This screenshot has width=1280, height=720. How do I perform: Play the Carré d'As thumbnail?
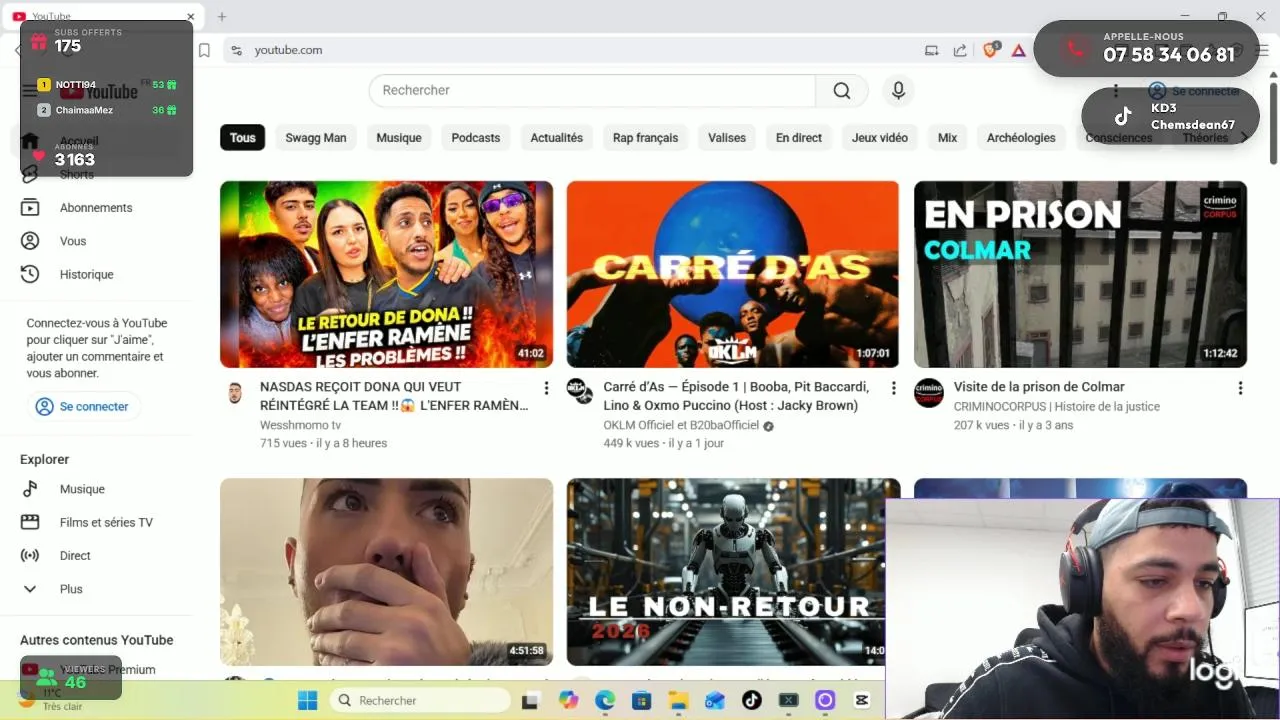pos(733,274)
